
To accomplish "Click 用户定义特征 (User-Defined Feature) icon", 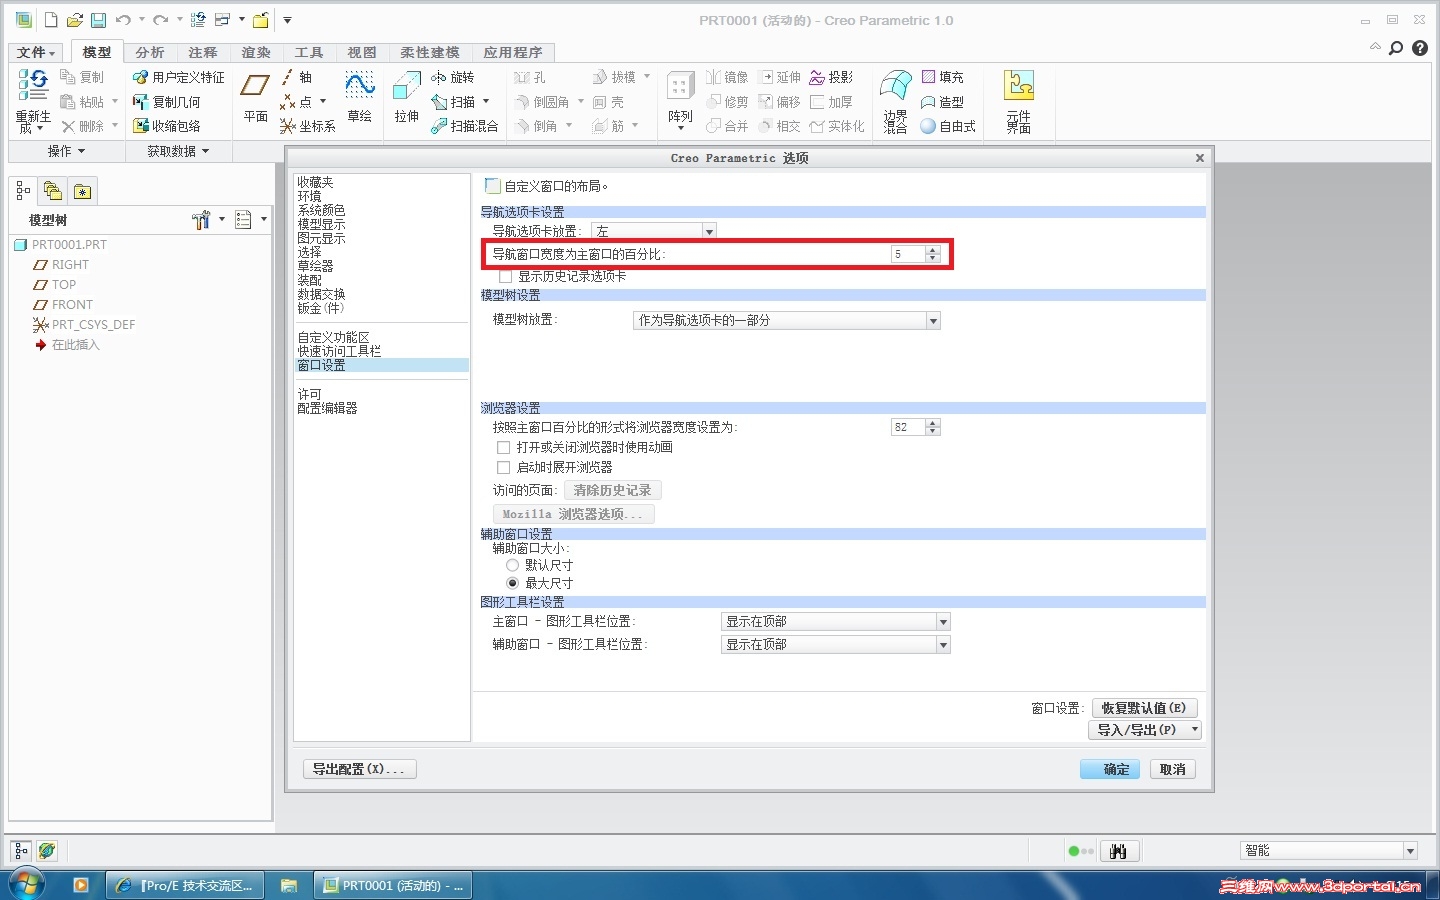I will (x=179, y=77).
